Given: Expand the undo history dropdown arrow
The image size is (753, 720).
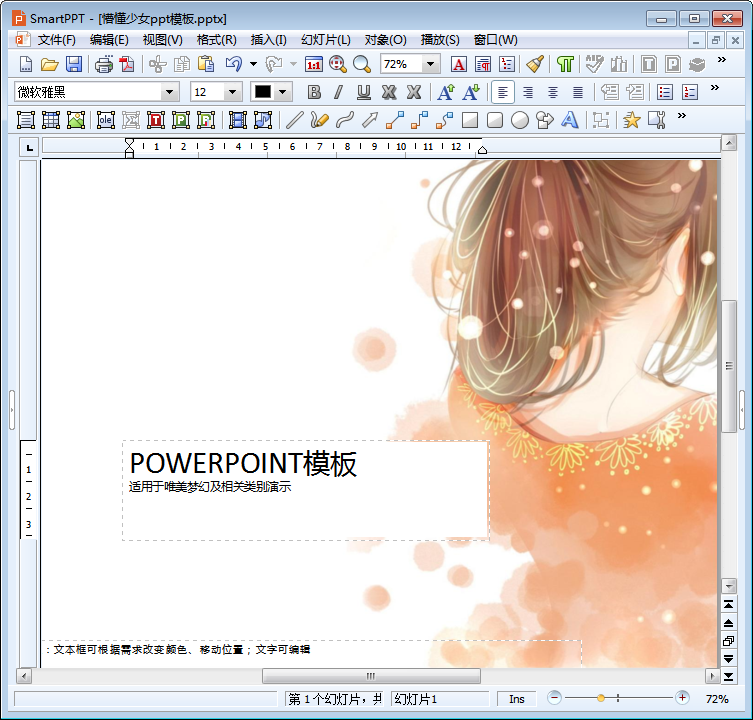Looking at the screenshot, I should click(253, 64).
